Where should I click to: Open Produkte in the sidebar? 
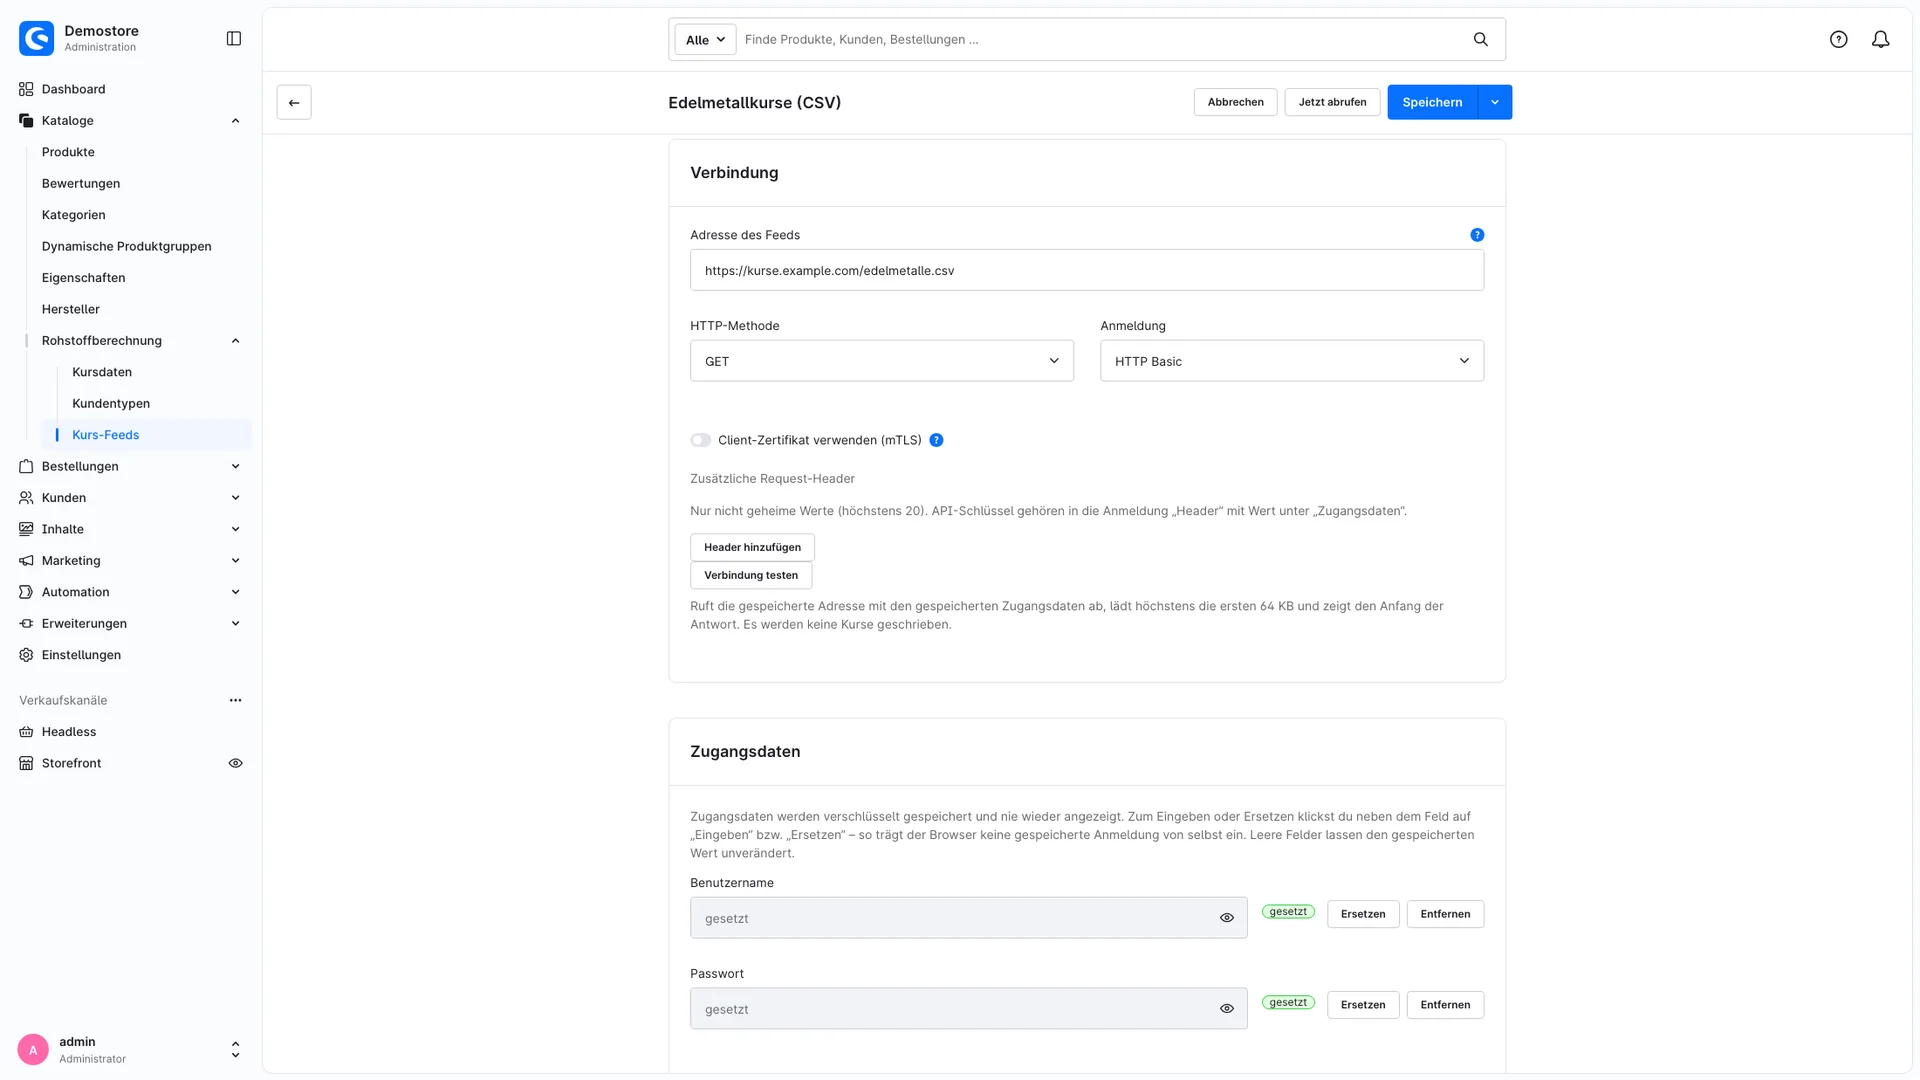[68, 152]
